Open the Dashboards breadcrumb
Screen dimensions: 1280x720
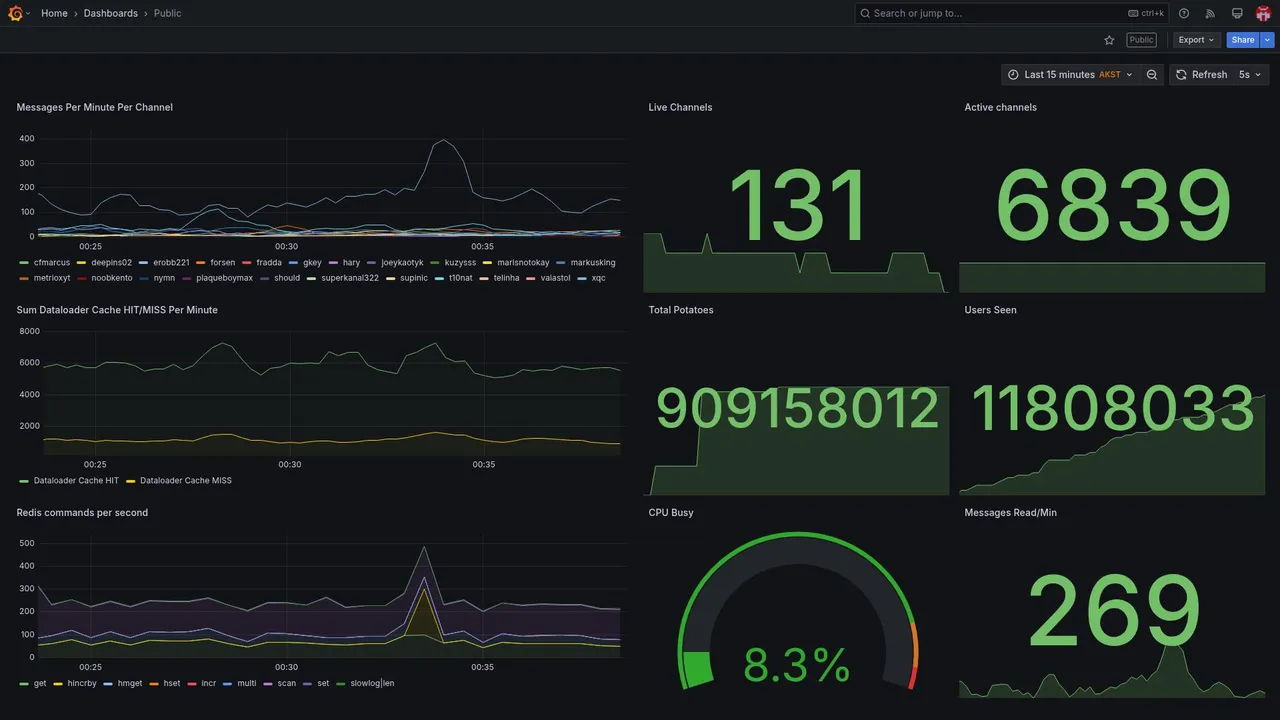(111, 13)
